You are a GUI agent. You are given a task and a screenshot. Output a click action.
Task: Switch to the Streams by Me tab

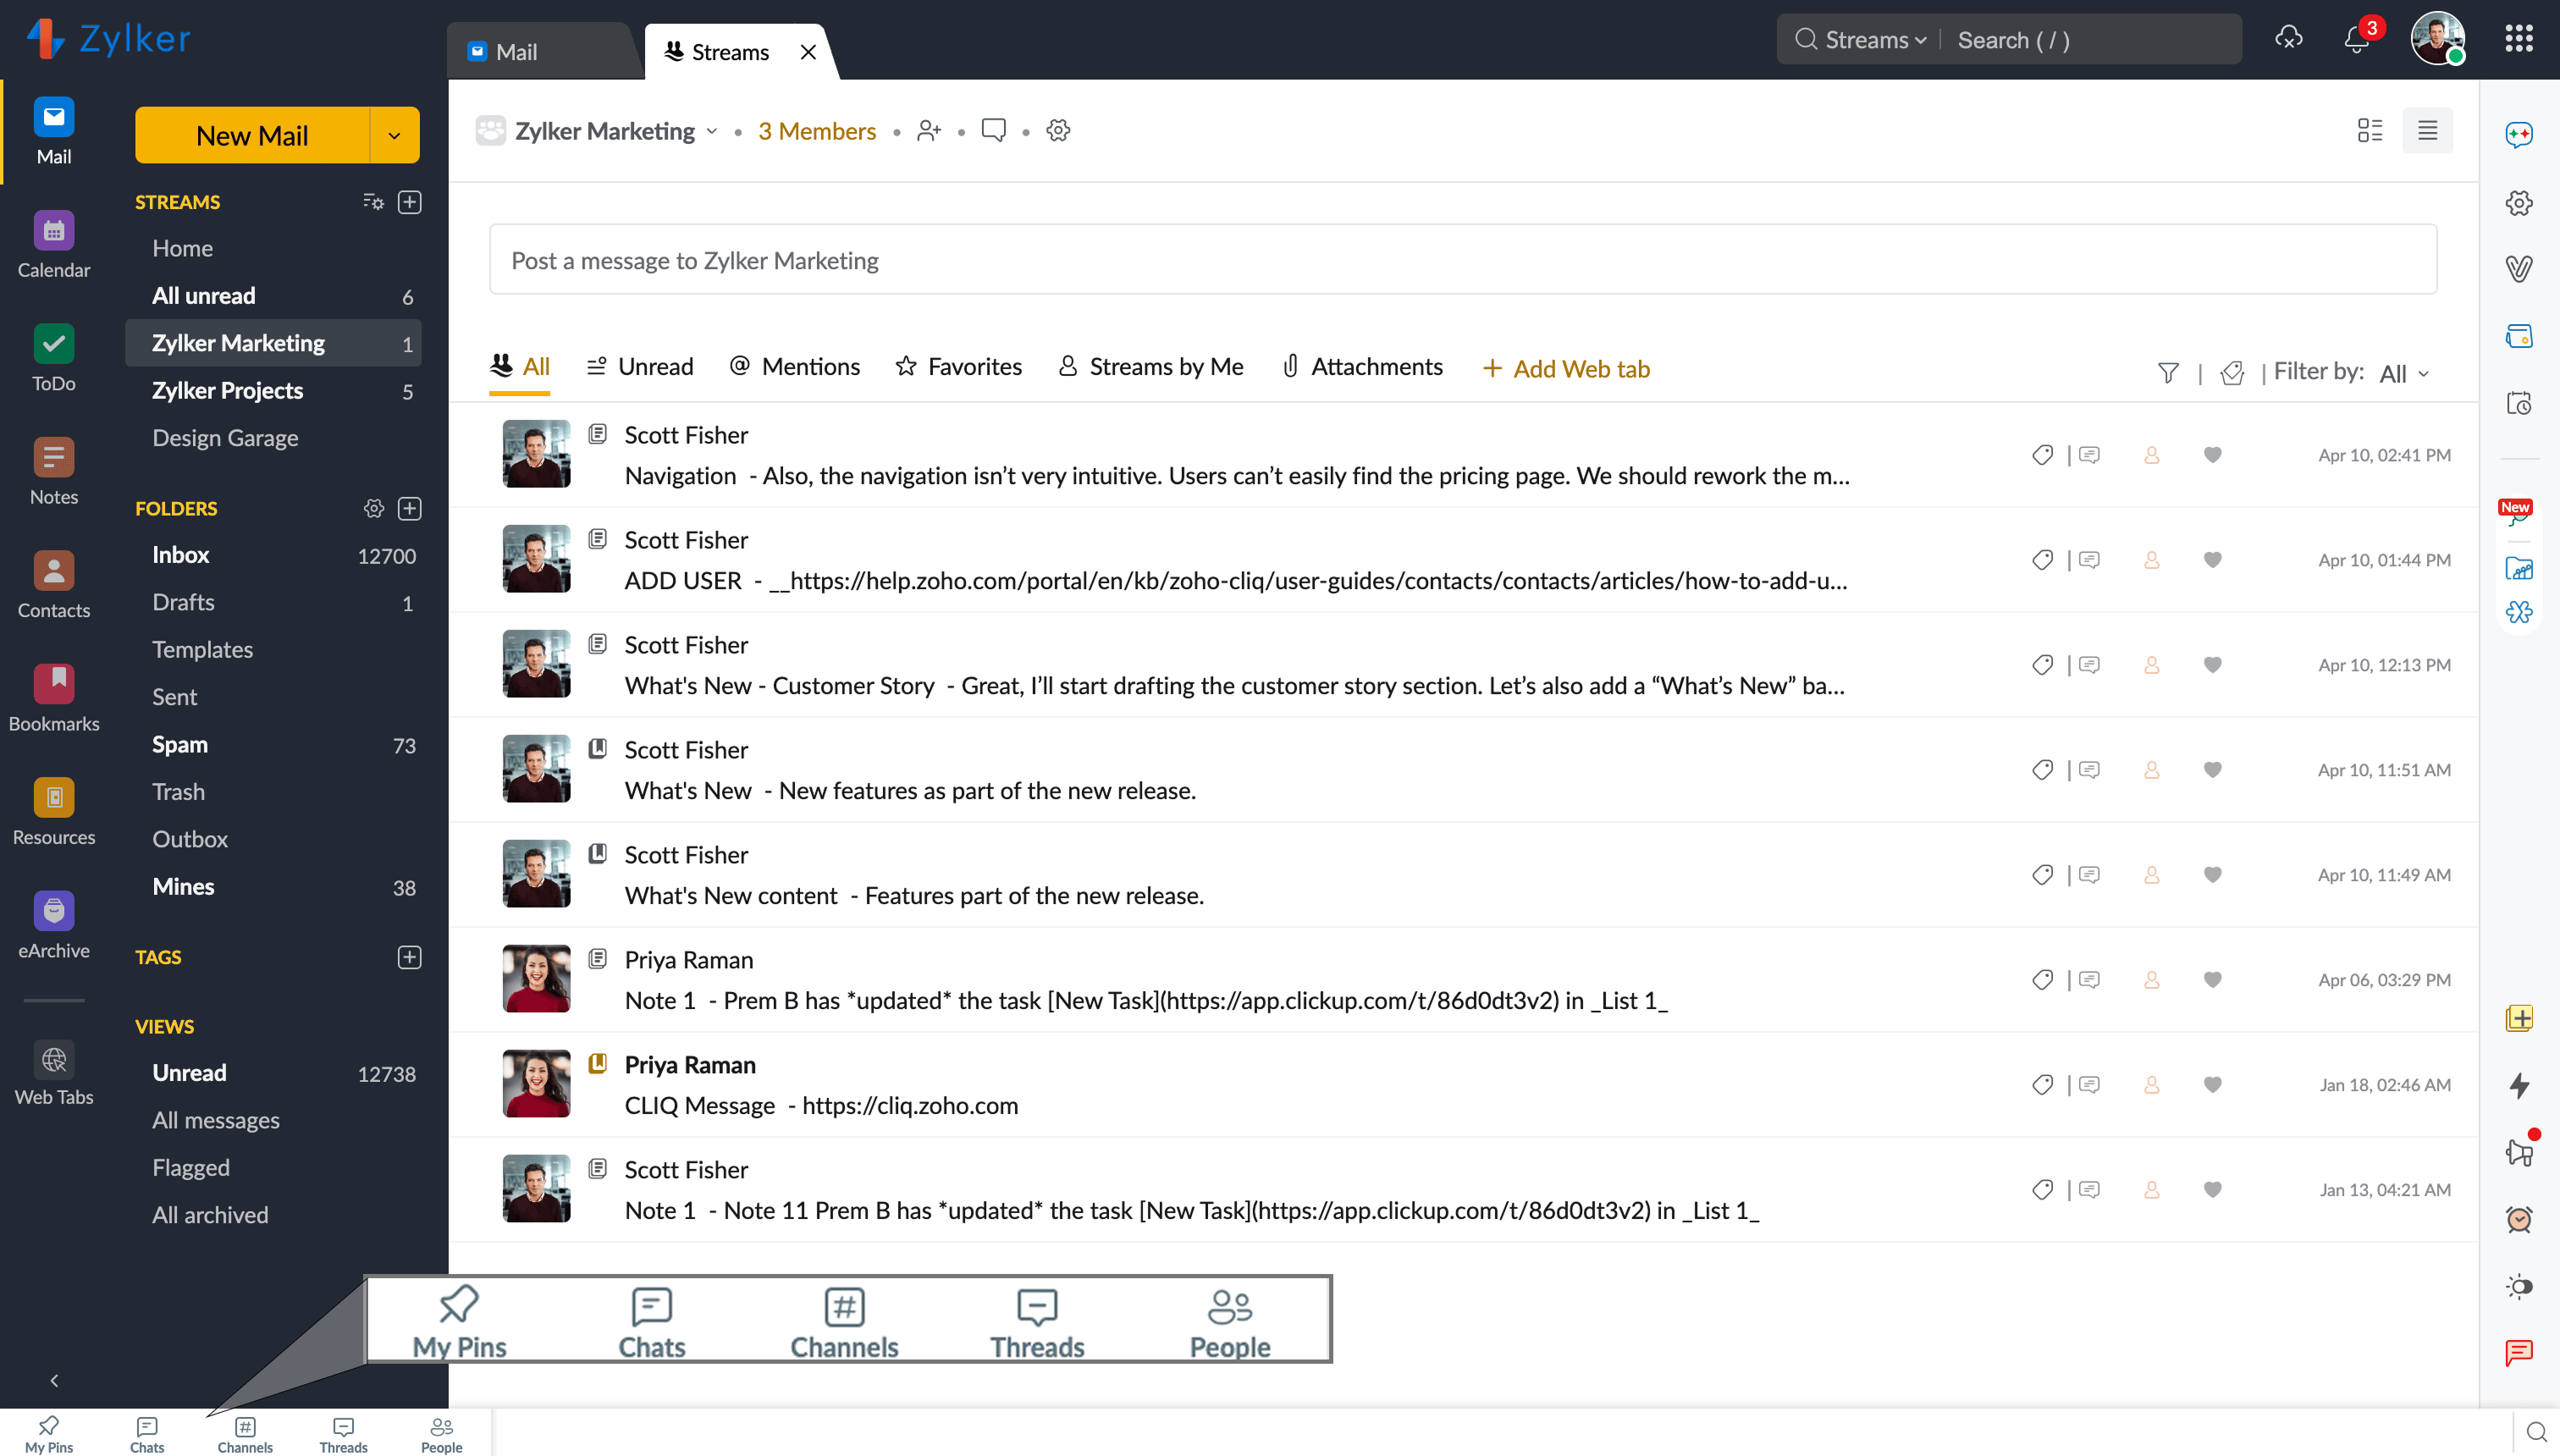pyautogui.click(x=1151, y=367)
